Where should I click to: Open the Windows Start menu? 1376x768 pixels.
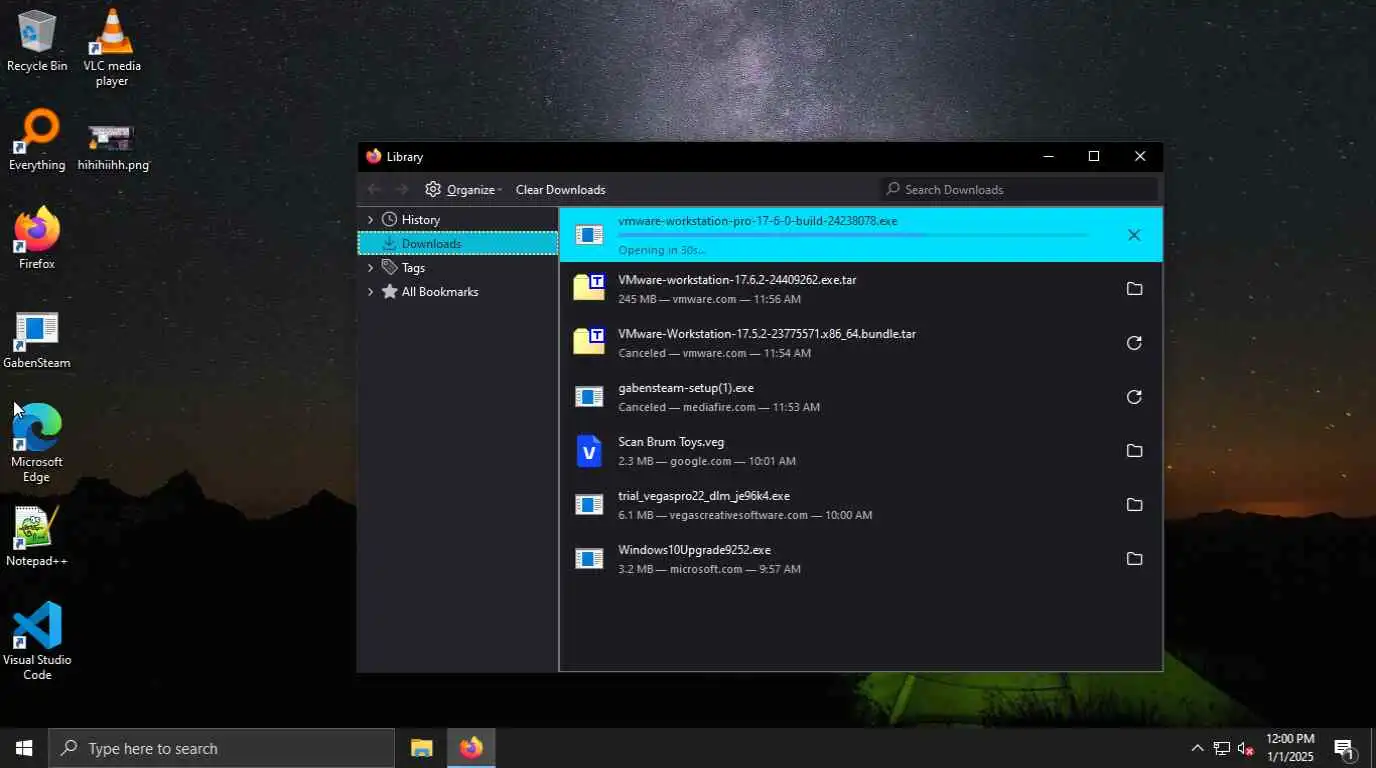coord(24,748)
